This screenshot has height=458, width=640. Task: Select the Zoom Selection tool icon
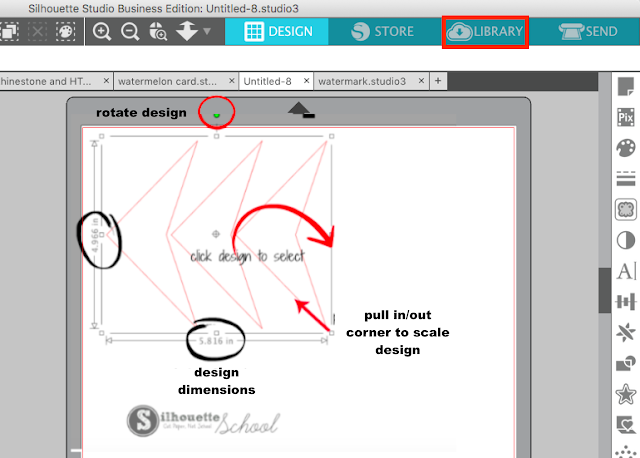(158, 31)
